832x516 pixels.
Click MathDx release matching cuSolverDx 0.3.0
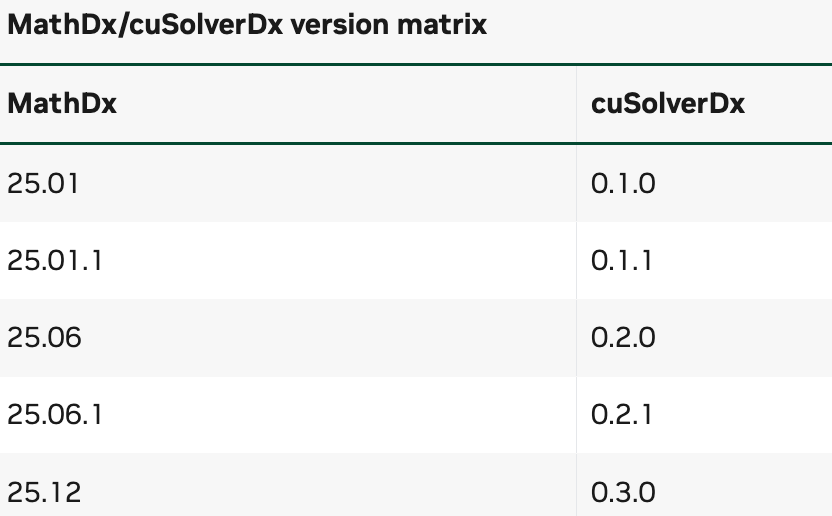[x=44, y=492]
